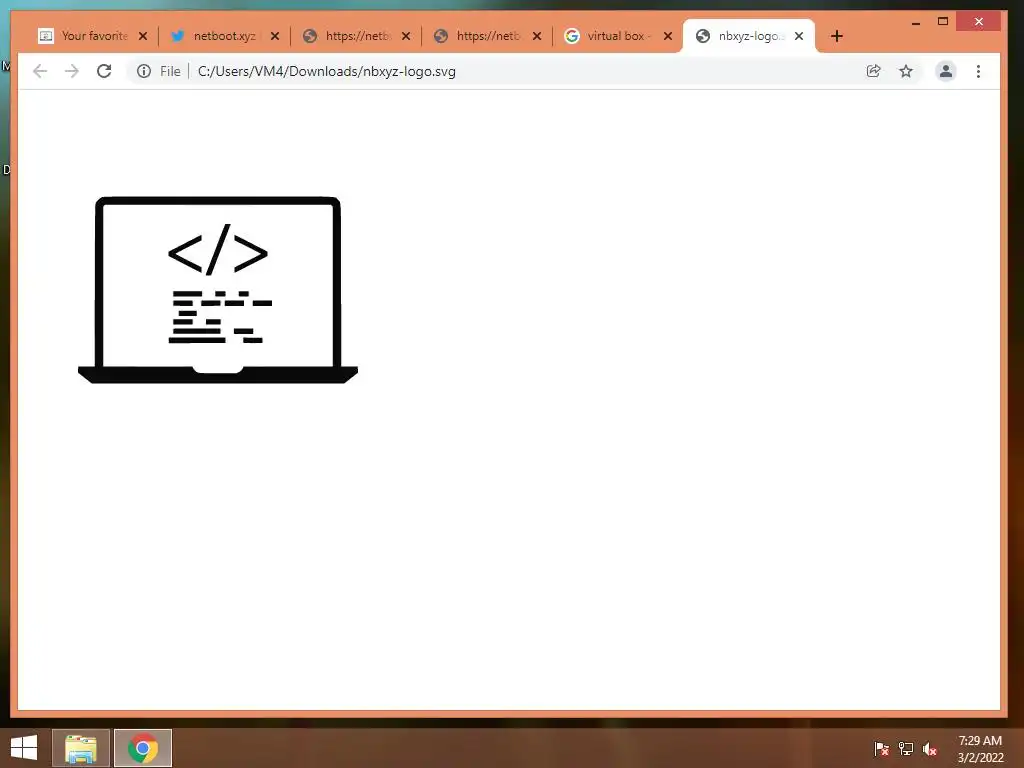Open Action Center flag tray icon
The width and height of the screenshot is (1024, 768).
pyautogui.click(x=882, y=749)
